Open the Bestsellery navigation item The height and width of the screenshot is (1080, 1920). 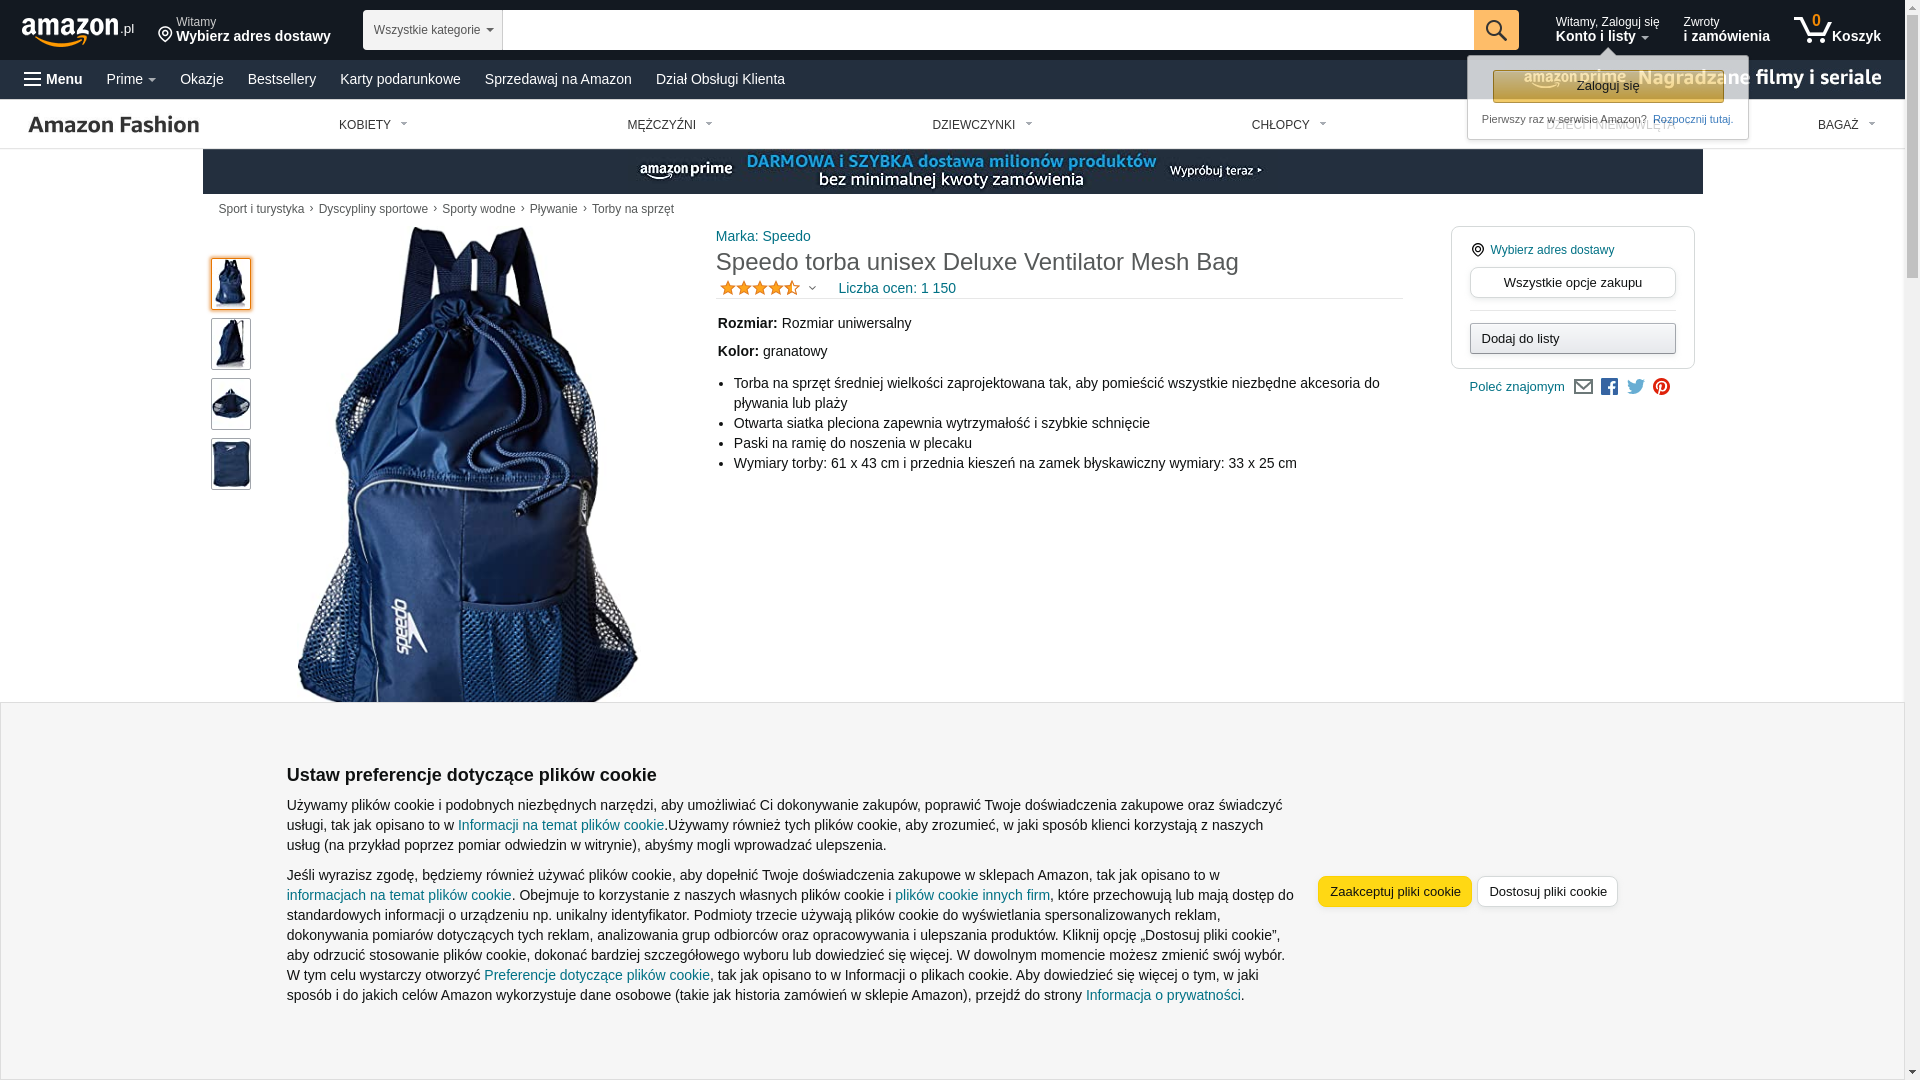(282, 79)
